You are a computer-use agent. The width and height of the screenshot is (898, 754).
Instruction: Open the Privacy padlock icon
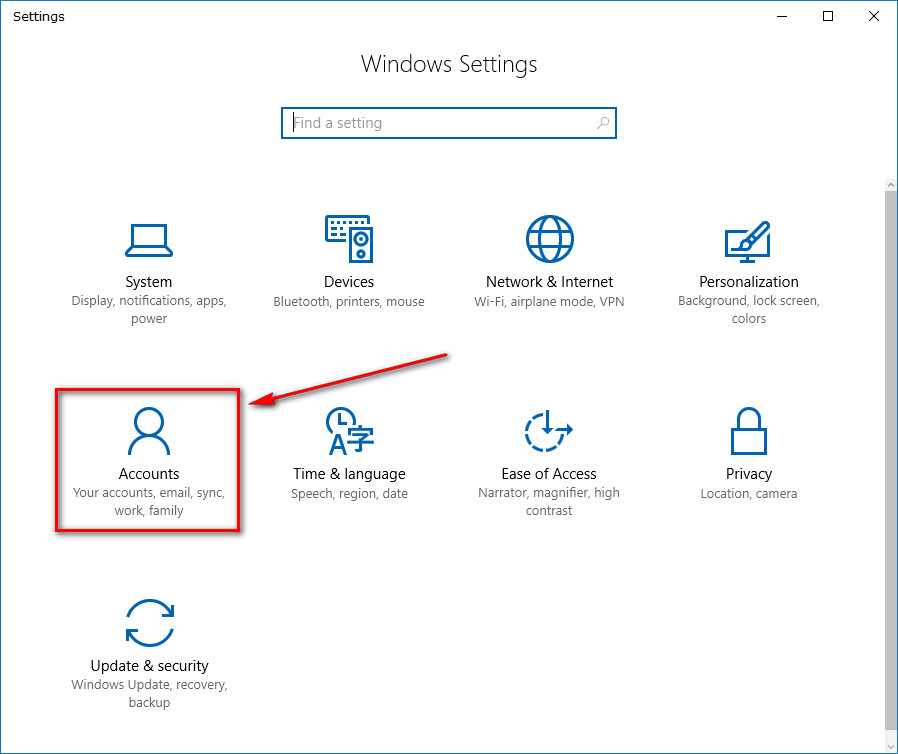point(749,431)
